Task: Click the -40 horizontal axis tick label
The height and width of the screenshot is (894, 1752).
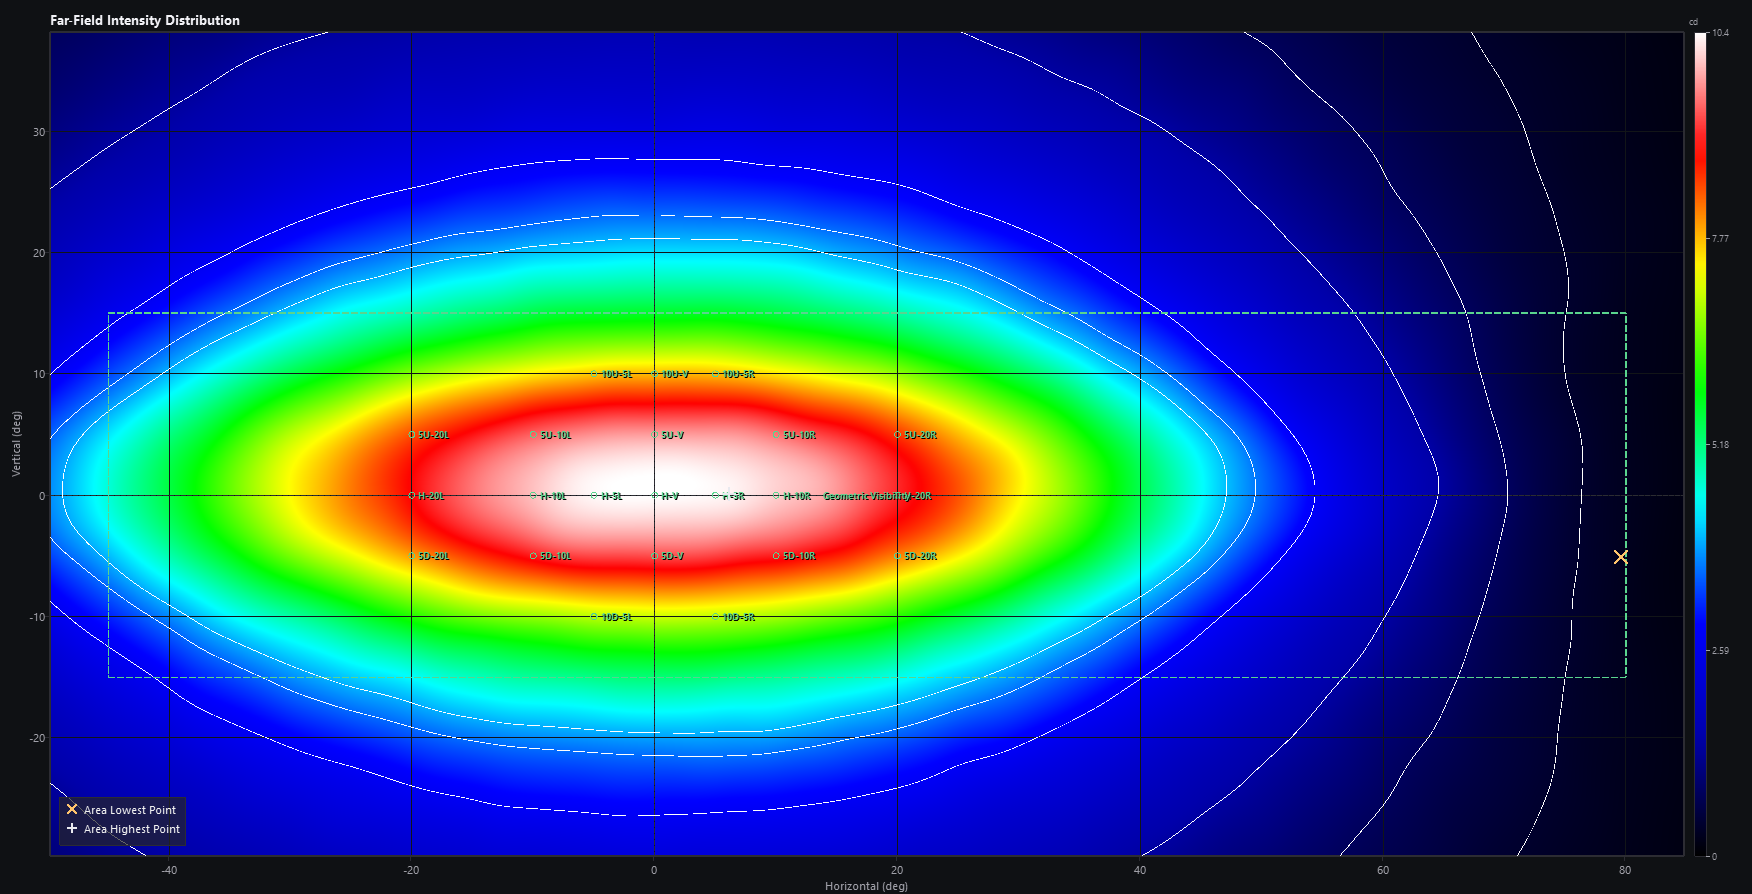Action: point(169,870)
